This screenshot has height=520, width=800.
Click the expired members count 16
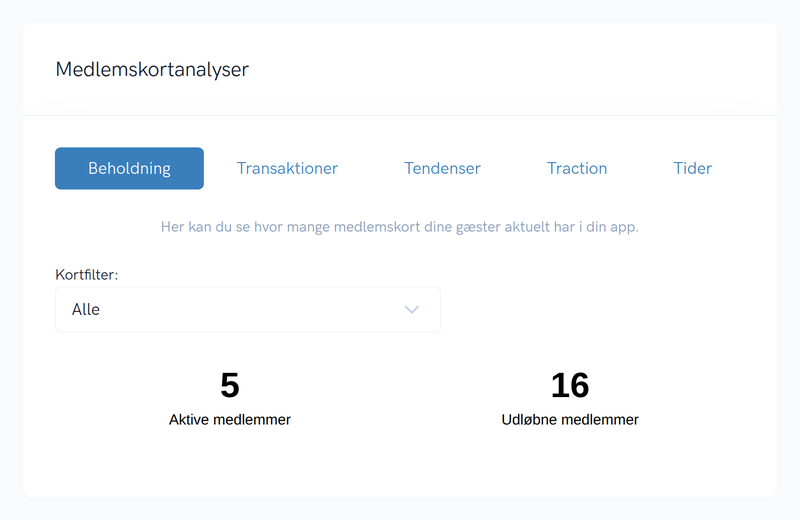point(570,385)
